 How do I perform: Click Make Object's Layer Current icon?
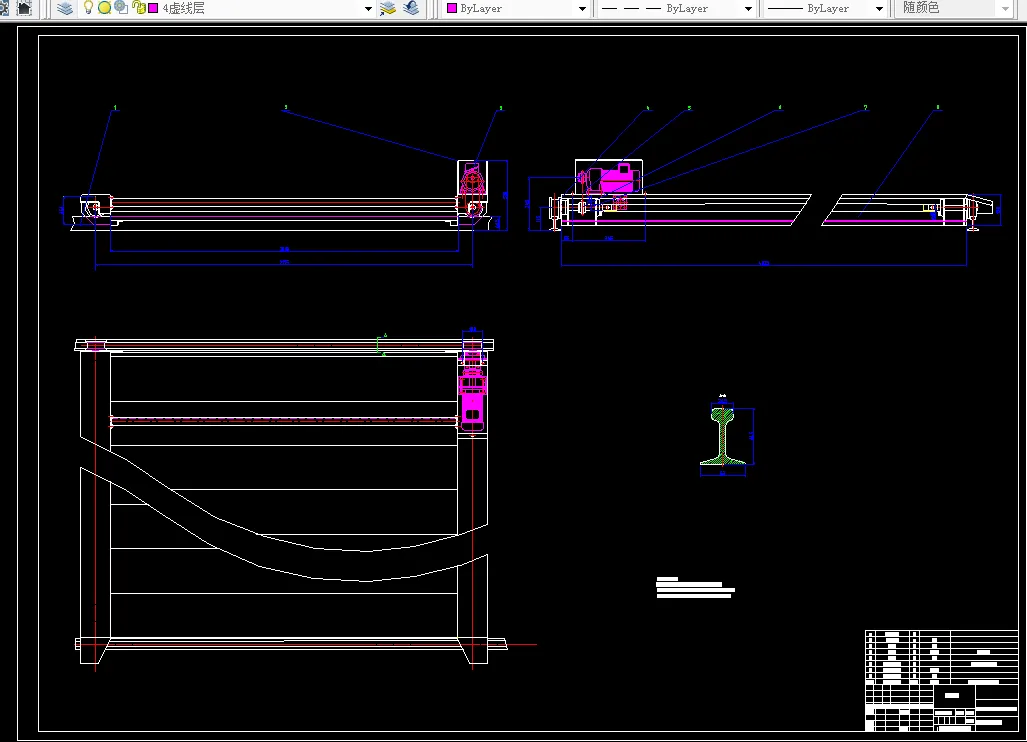click(x=388, y=8)
